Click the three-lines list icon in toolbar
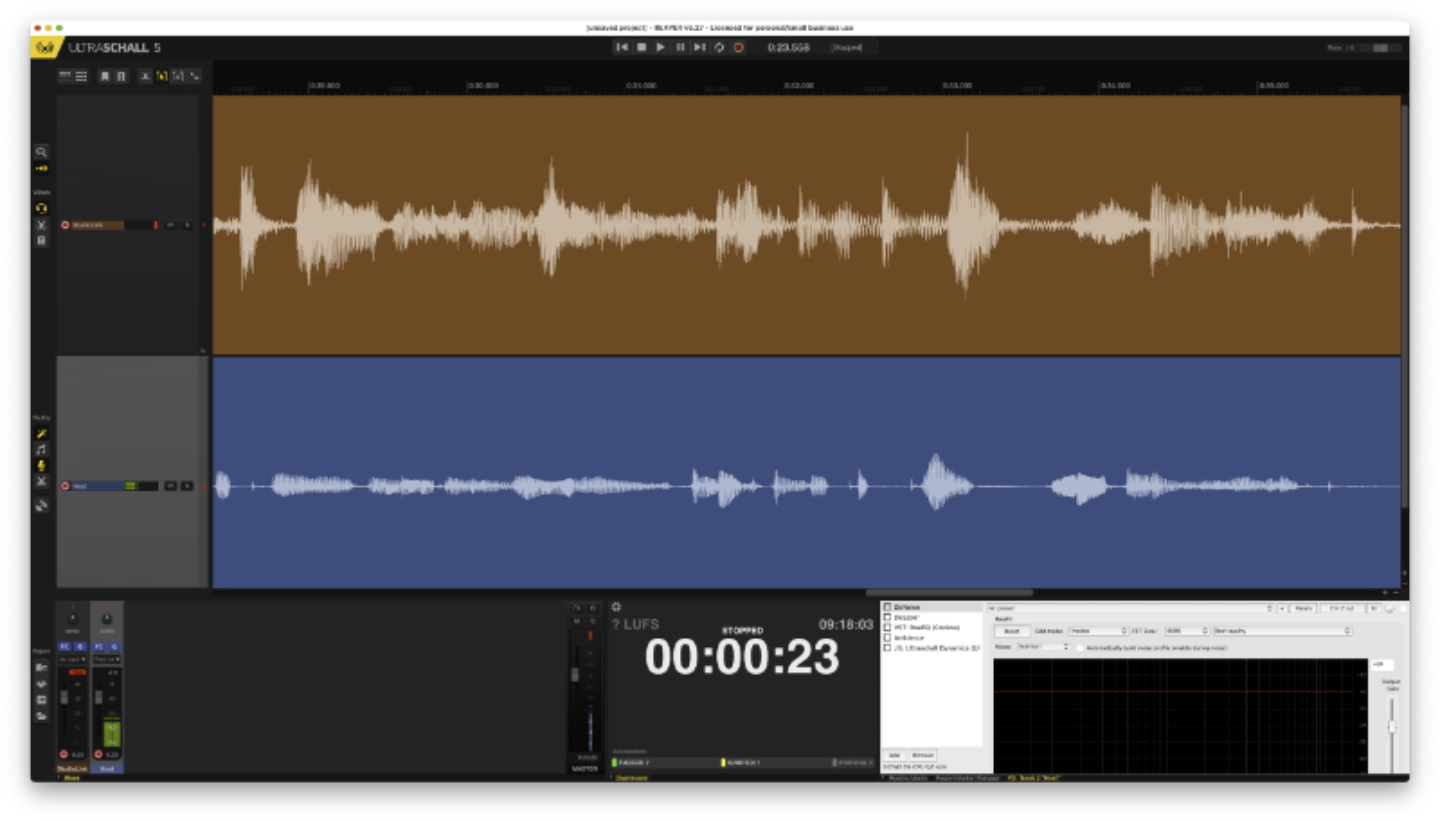 [82, 76]
